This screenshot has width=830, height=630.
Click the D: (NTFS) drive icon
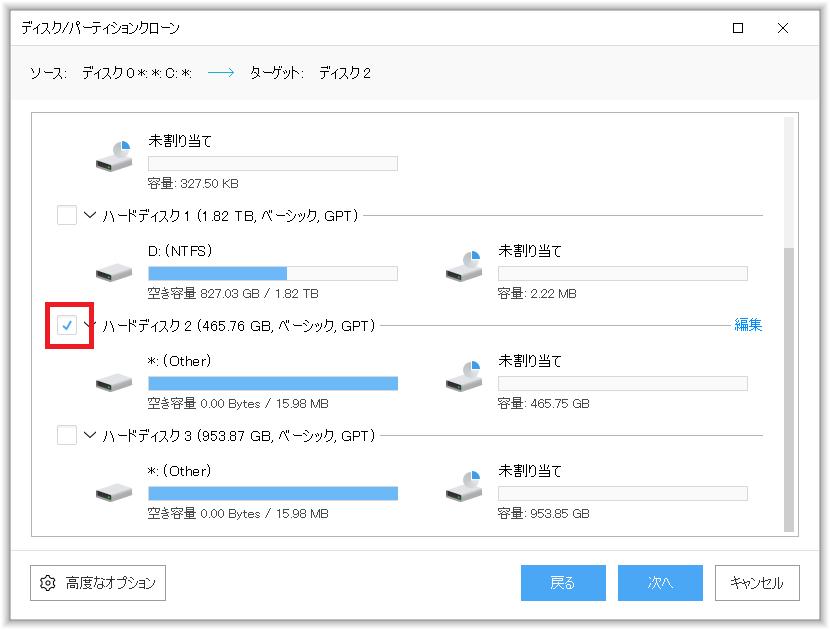coord(114,273)
